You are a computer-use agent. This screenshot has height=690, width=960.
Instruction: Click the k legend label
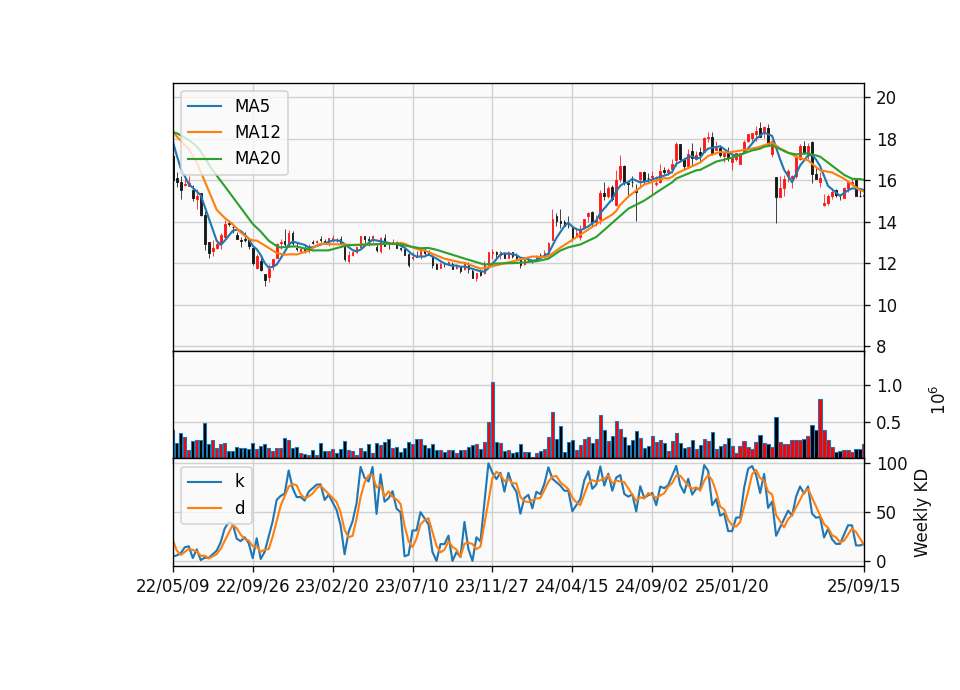coord(239,481)
